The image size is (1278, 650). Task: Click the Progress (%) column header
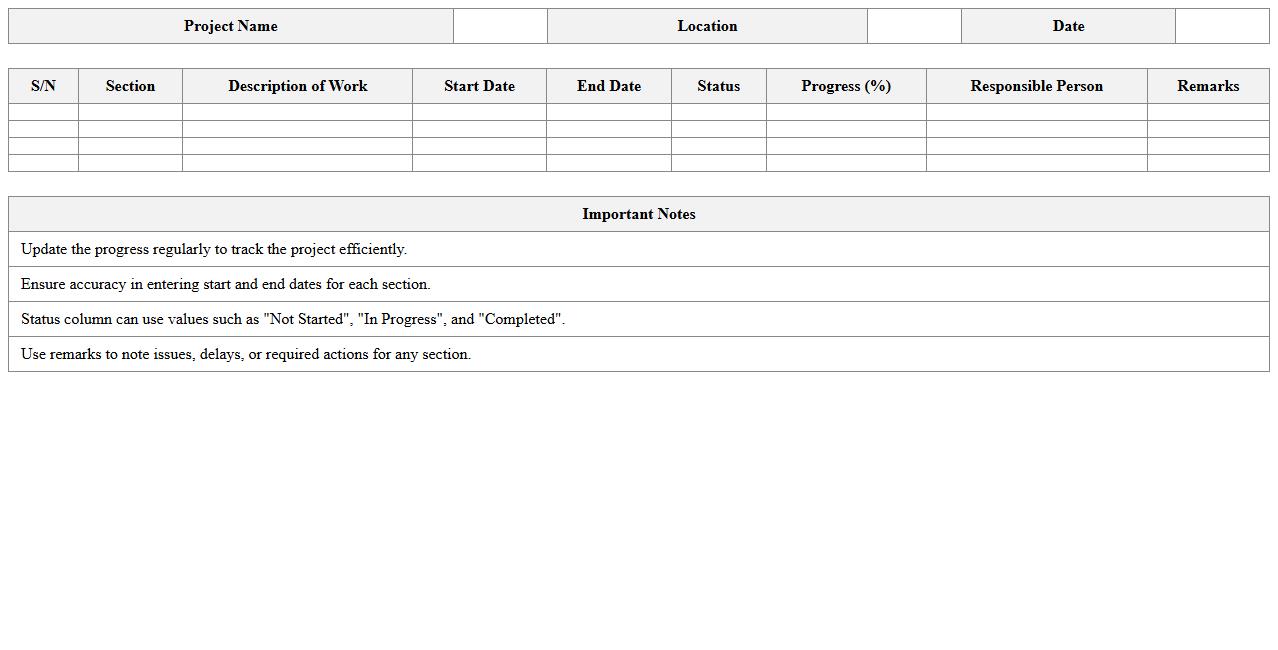coord(846,86)
